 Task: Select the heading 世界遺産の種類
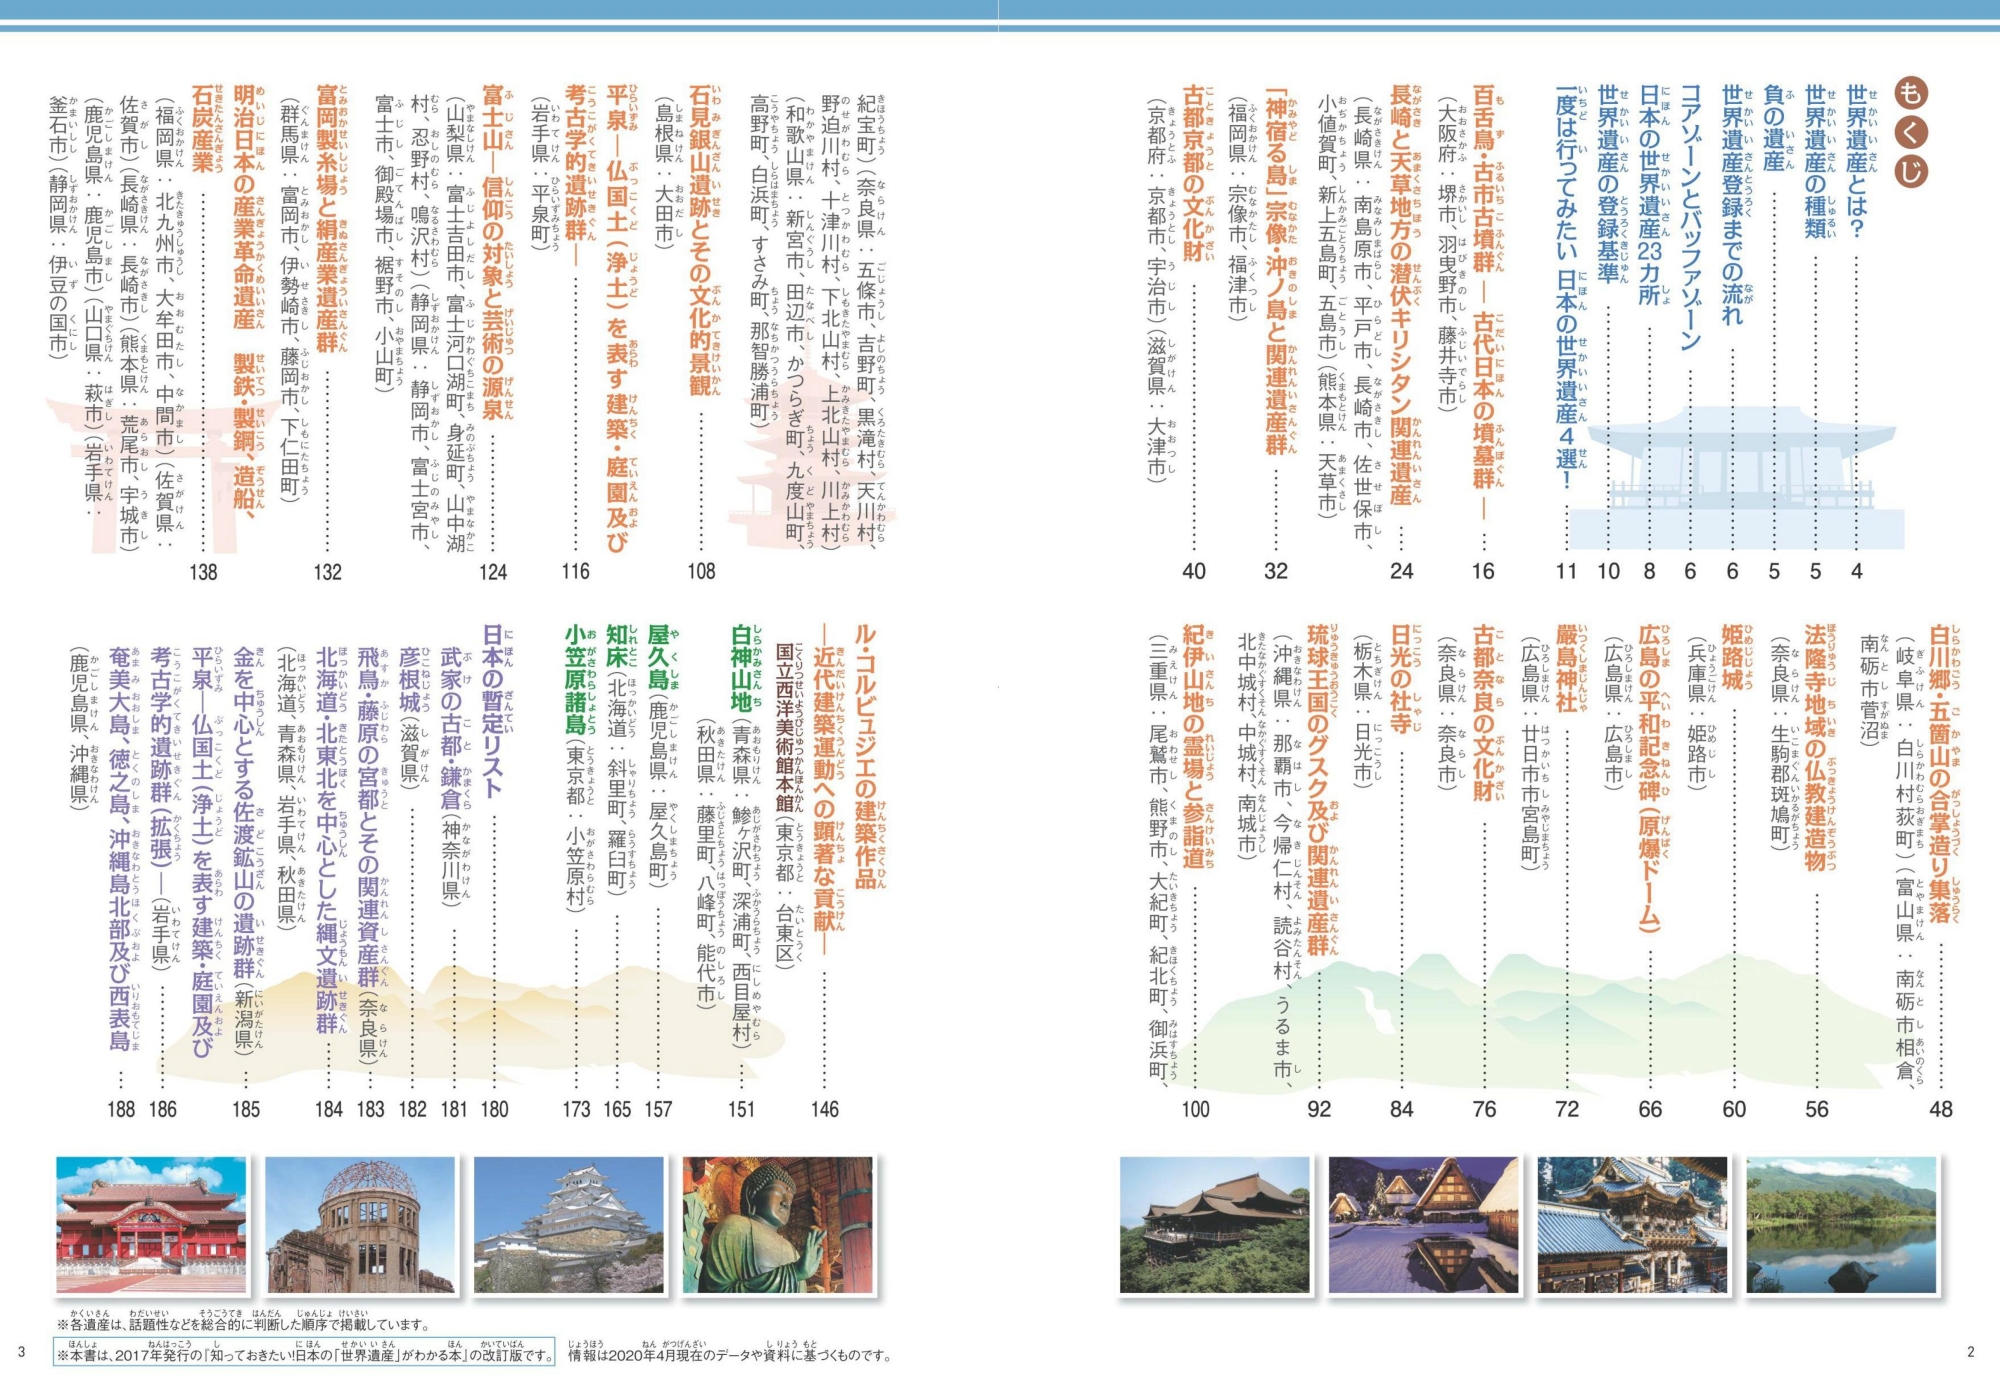click(1816, 161)
